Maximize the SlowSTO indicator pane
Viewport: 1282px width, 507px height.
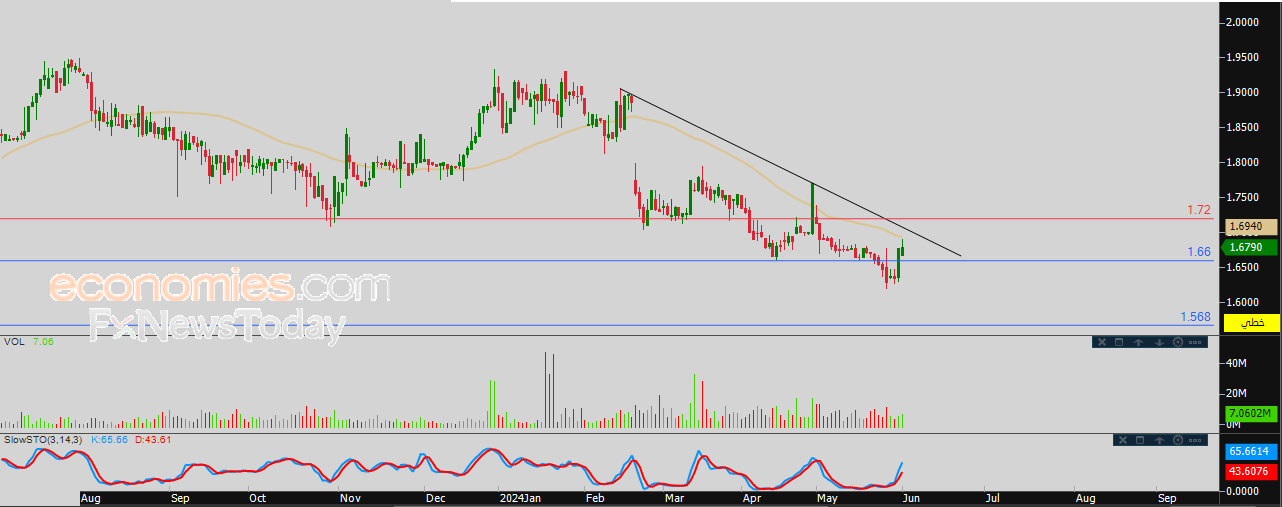[x=1140, y=440]
